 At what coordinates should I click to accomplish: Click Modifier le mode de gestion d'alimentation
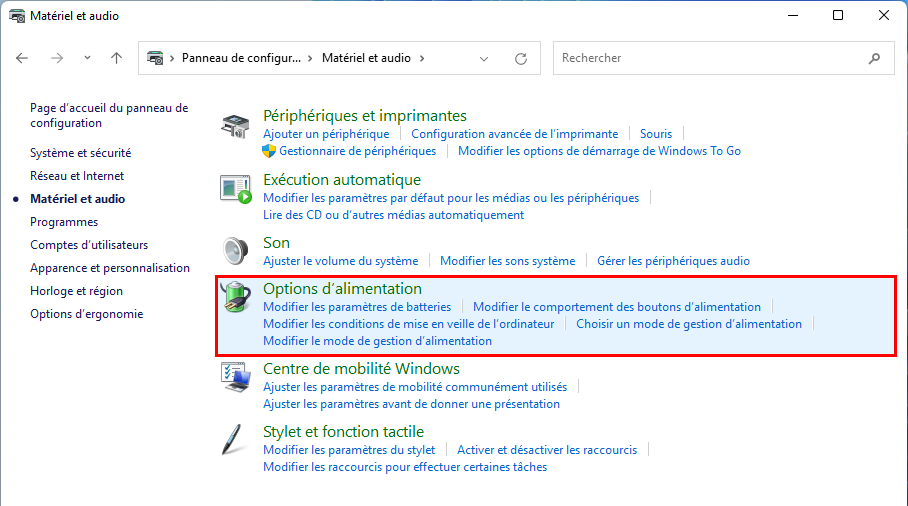377,341
